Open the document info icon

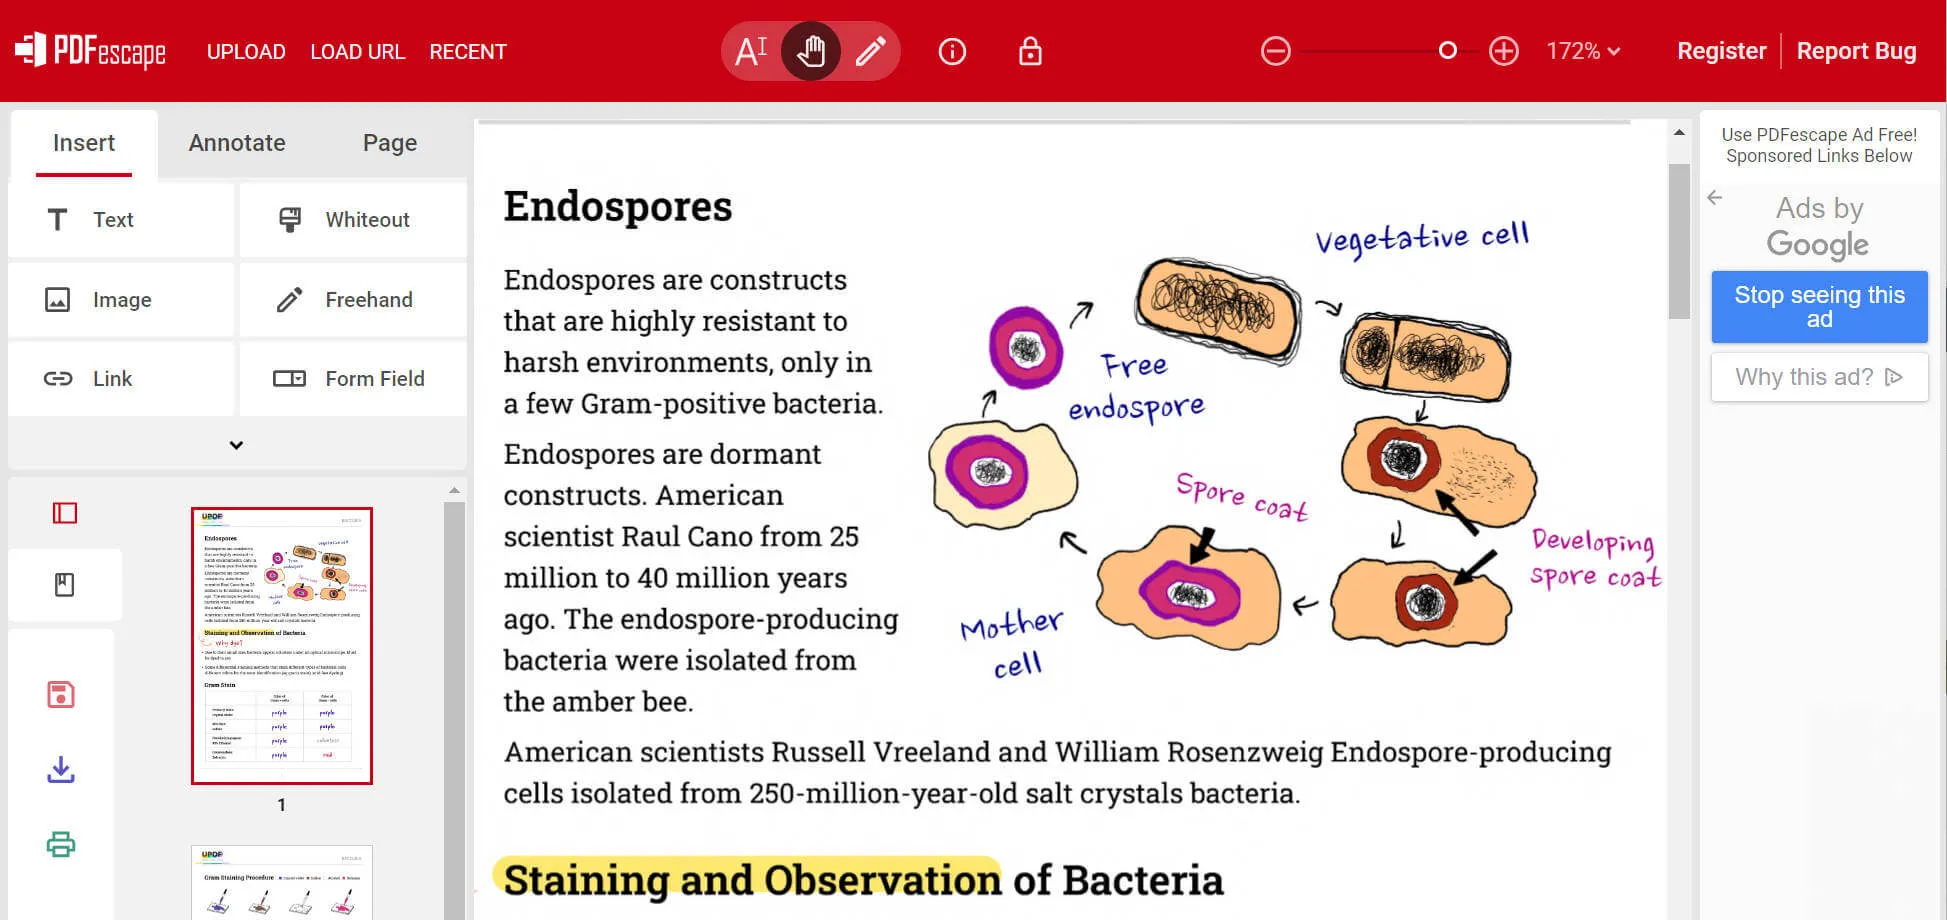(x=952, y=51)
